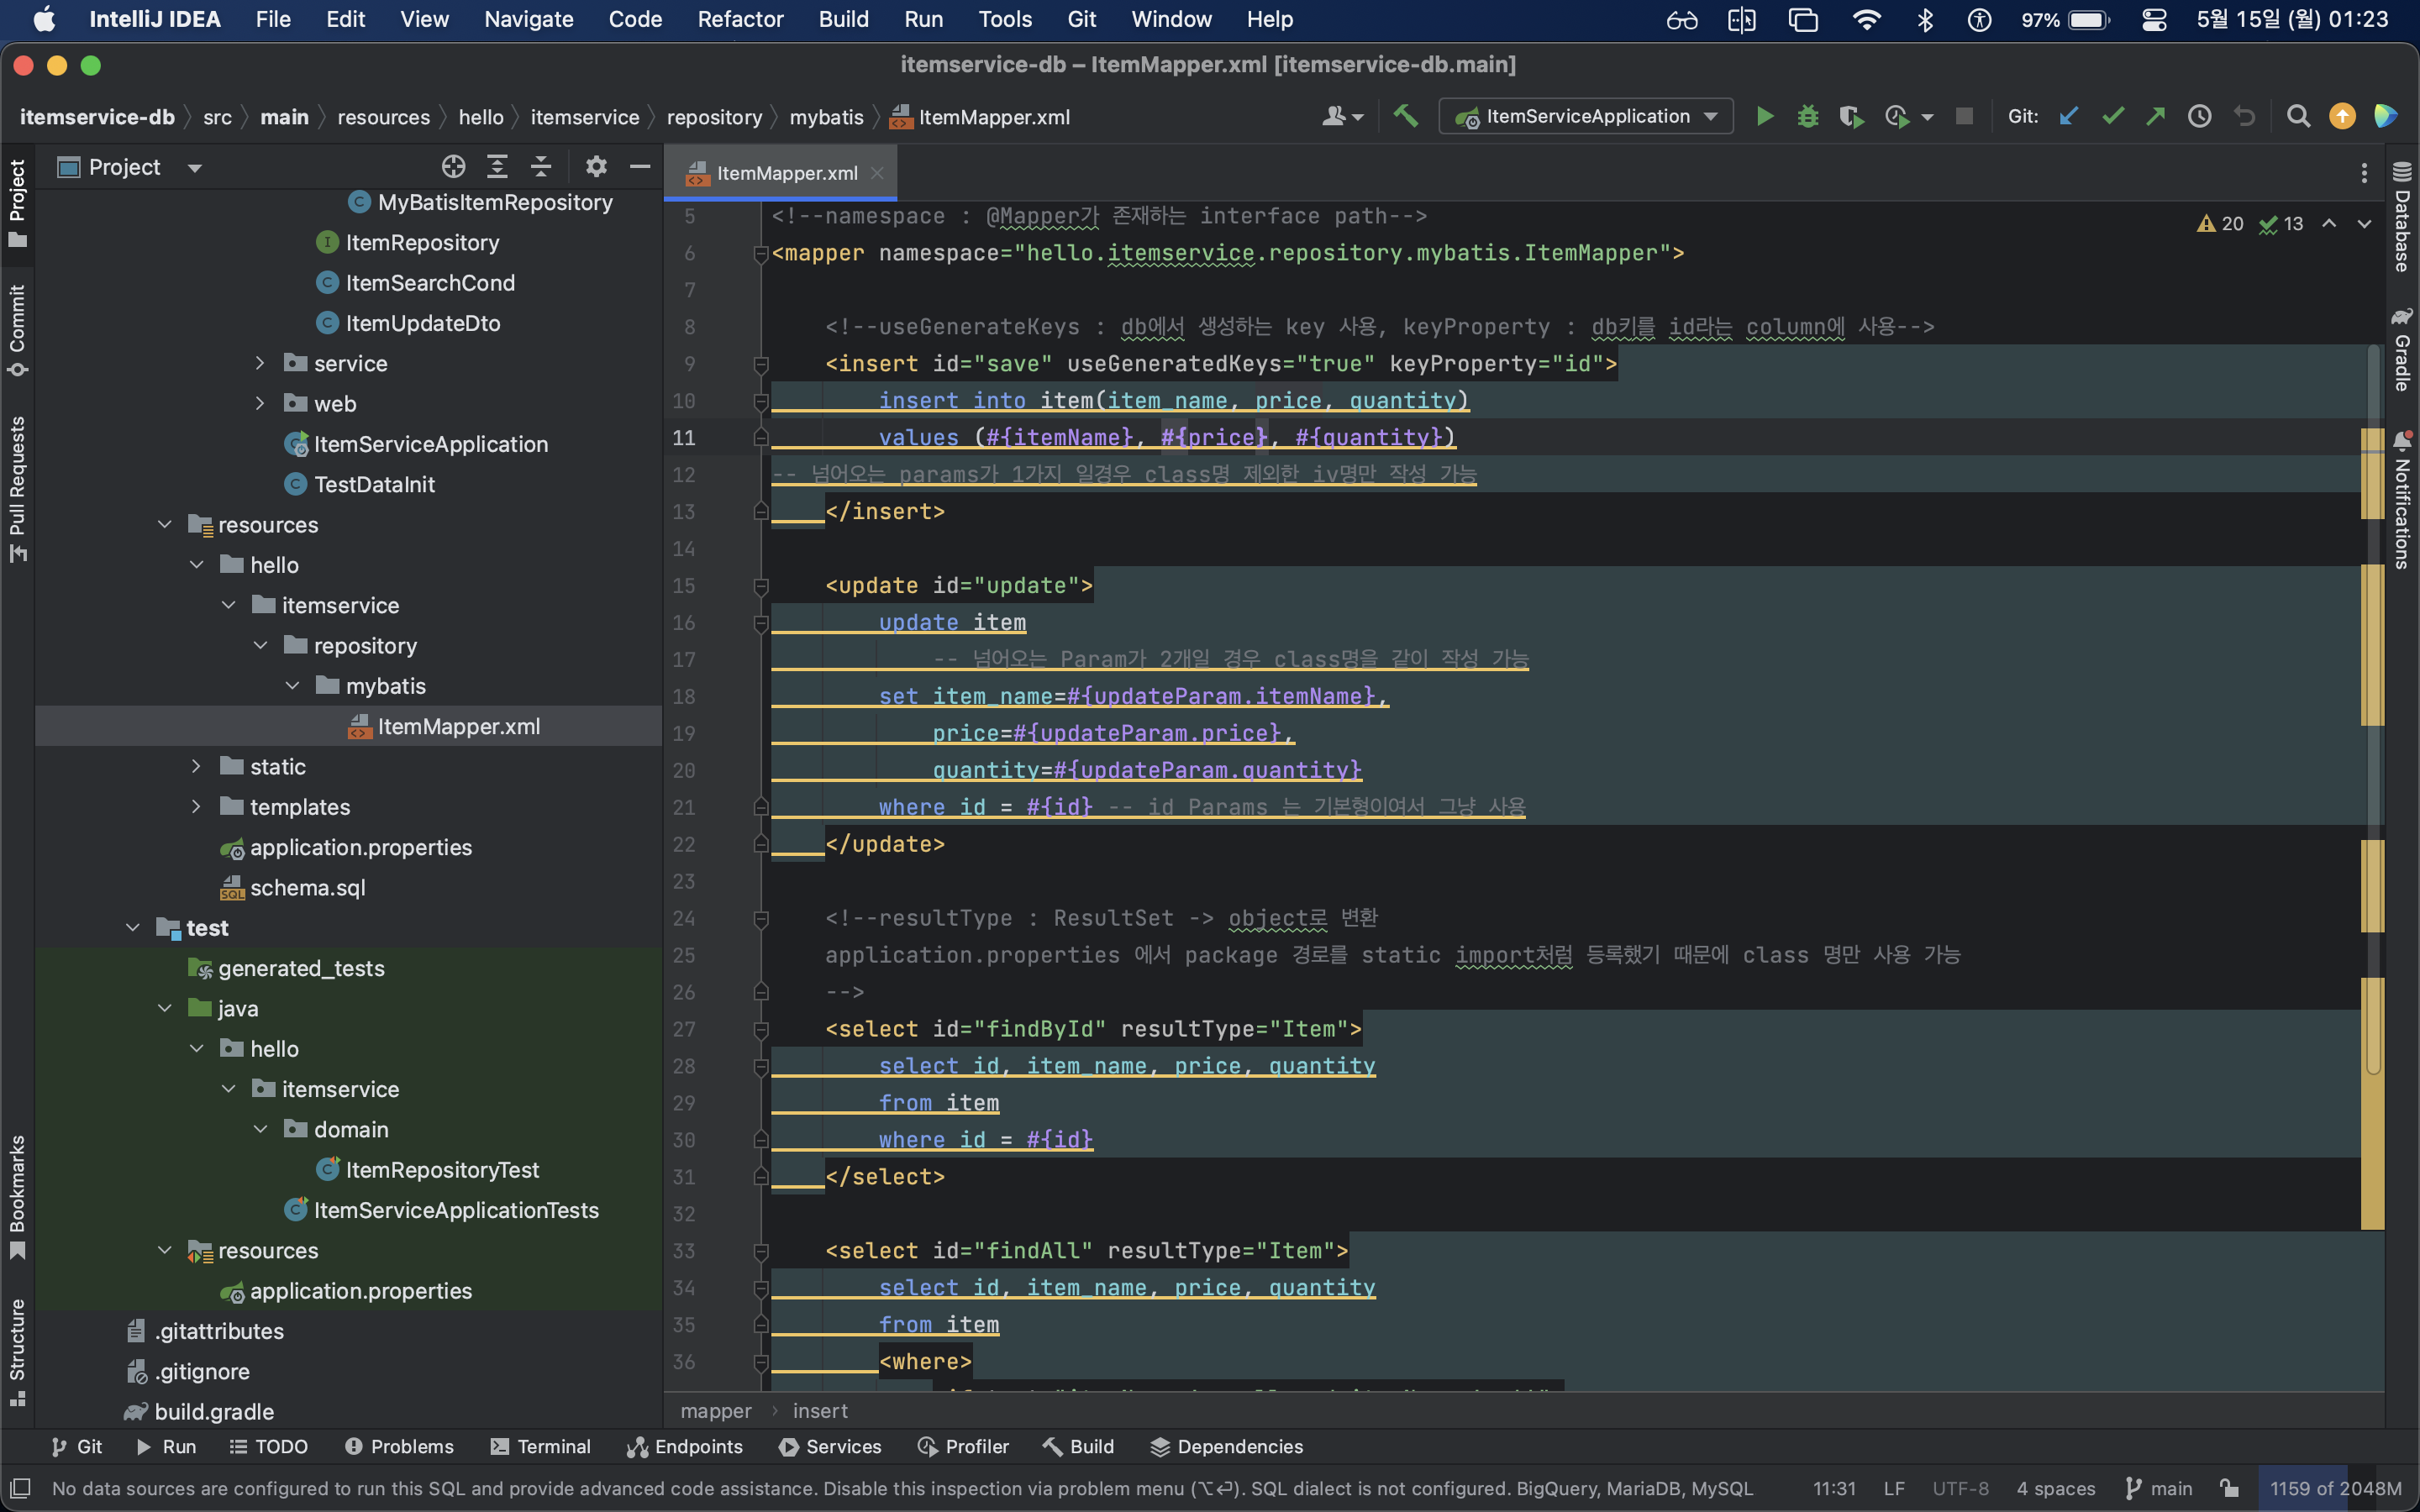Image resolution: width=2420 pixels, height=1512 pixels.
Task: Select opened file locate-target icon in Project panel
Action: [x=453, y=167]
